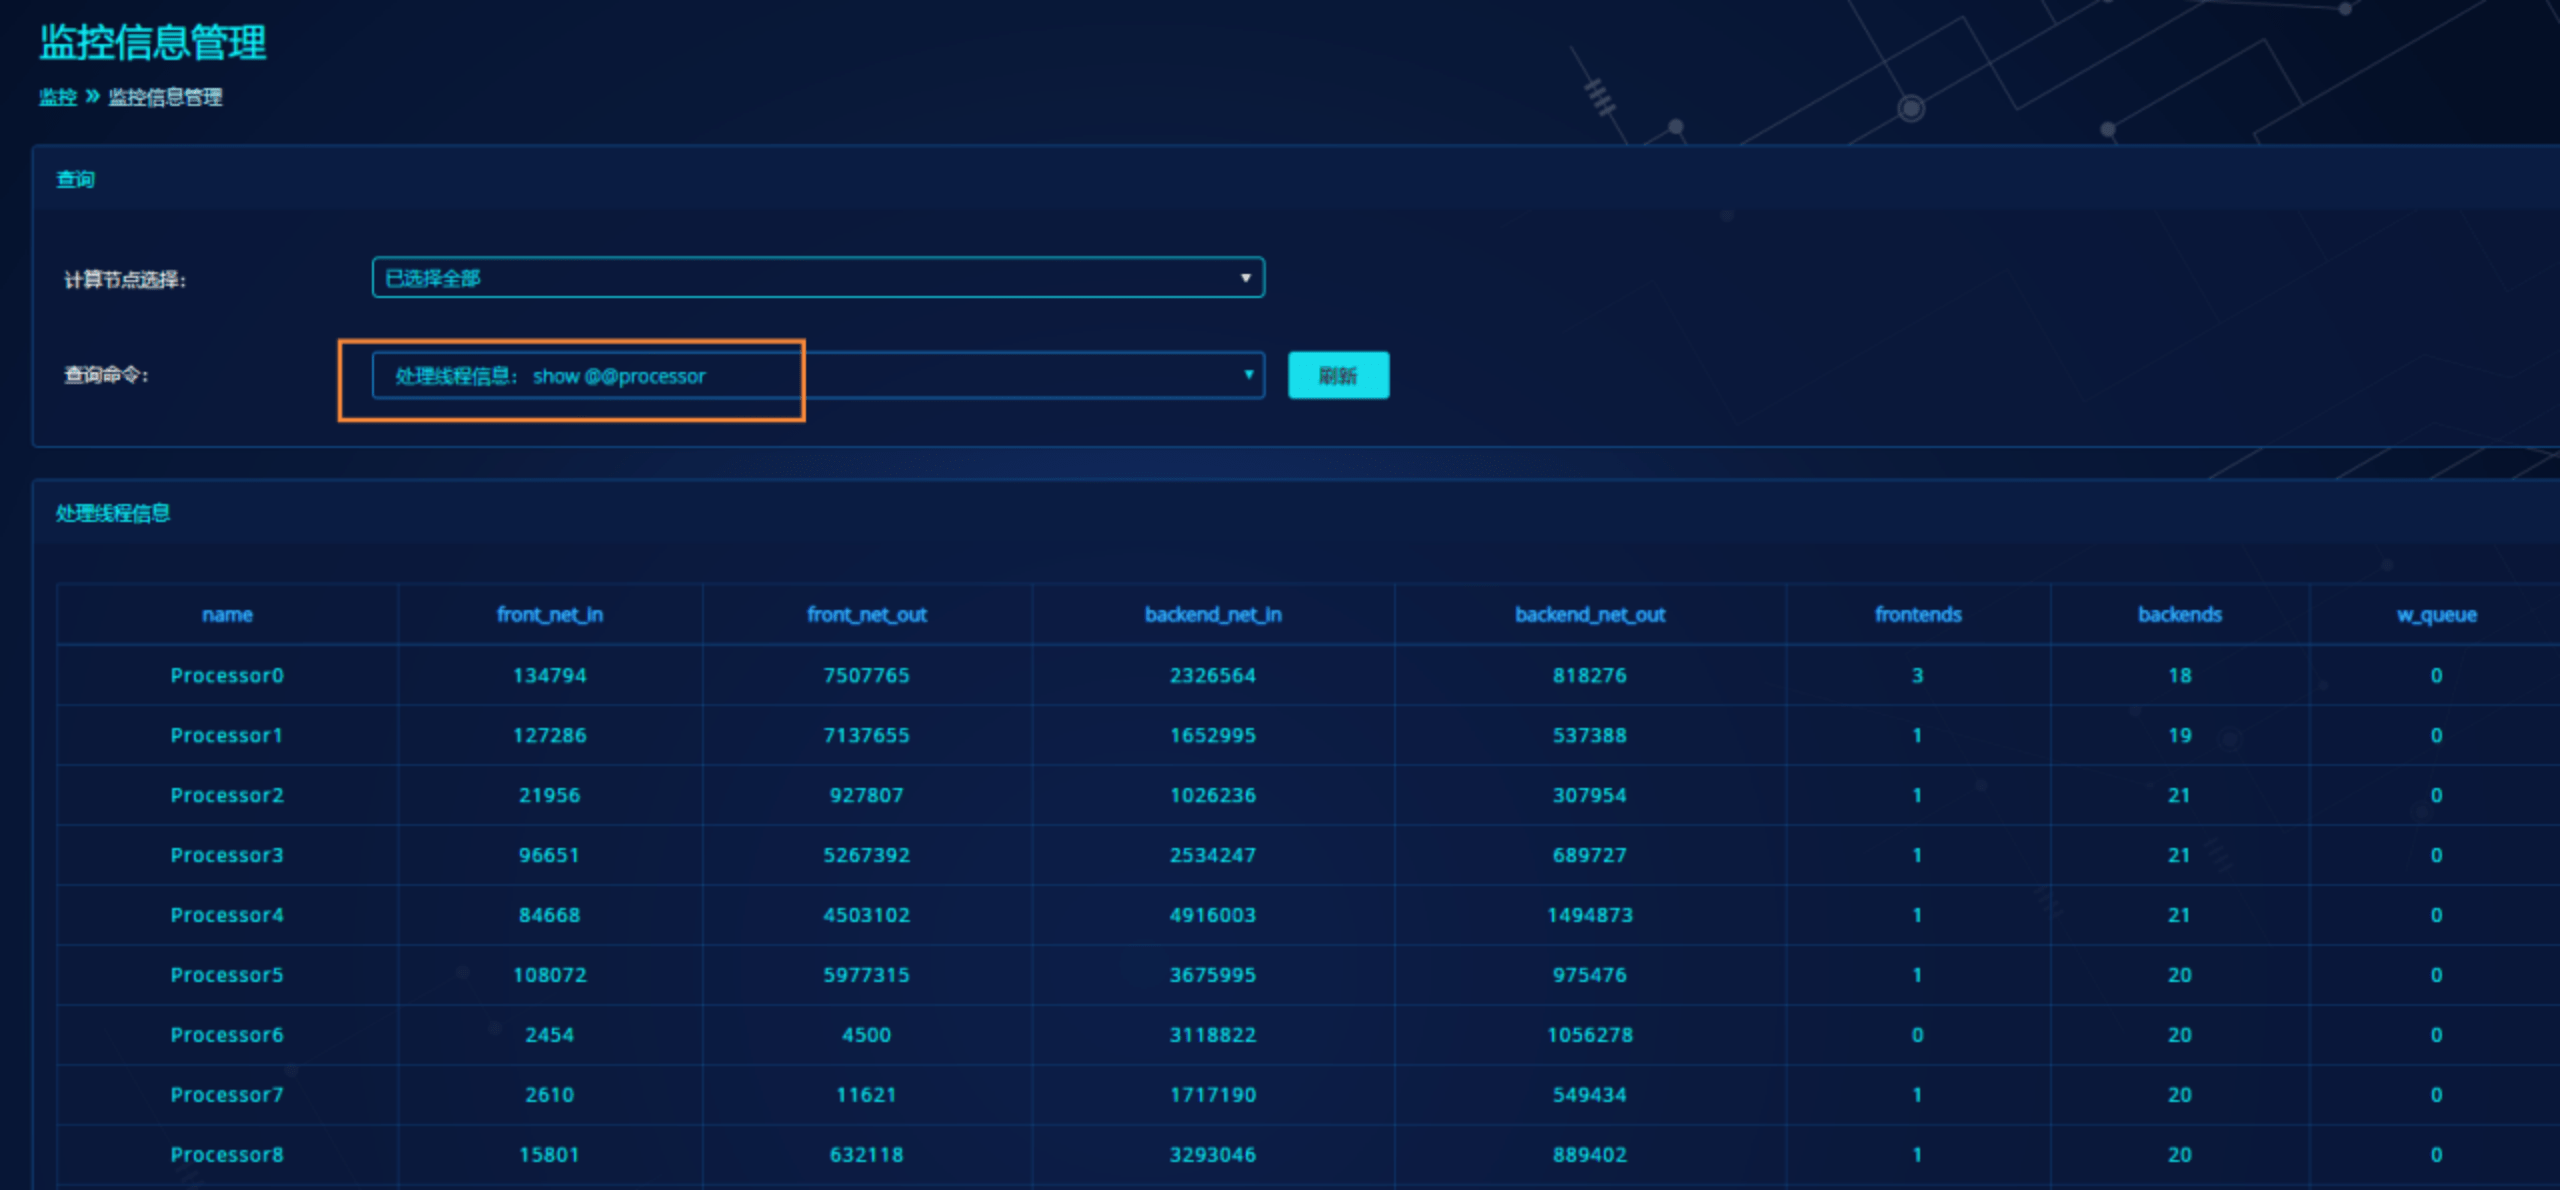Click the 监控 breadcrumb link
This screenshot has width=2560, height=1190.
(x=58, y=97)
